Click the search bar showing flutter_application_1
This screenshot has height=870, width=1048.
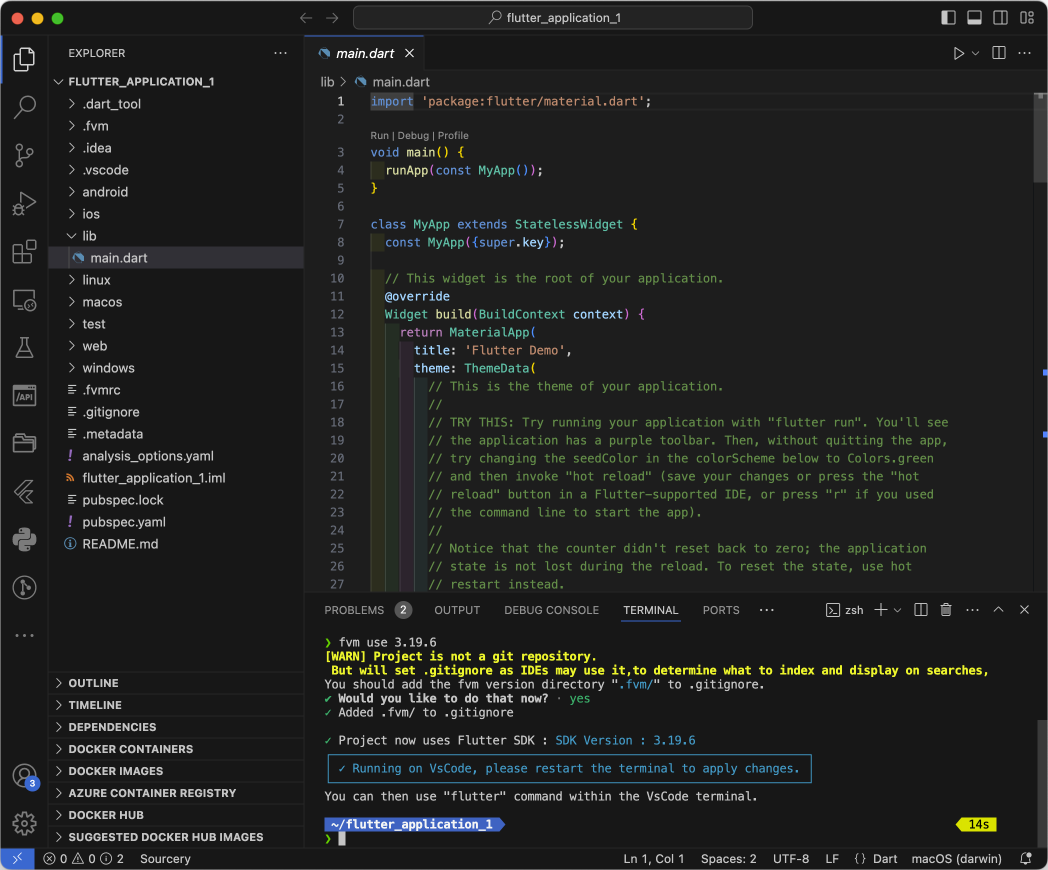(x=553, y=18)
